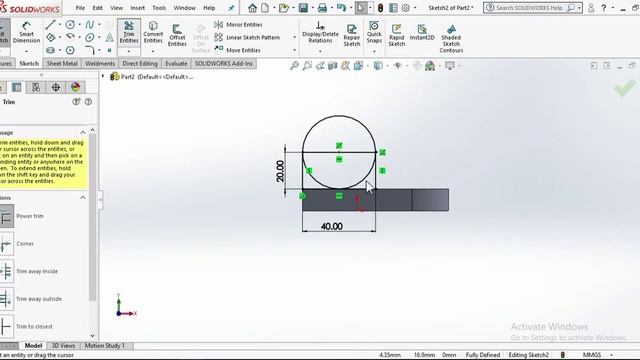Screen dimensions: 640x360
Task: Click the Trim Entities tool
Action: coord(129,32)
